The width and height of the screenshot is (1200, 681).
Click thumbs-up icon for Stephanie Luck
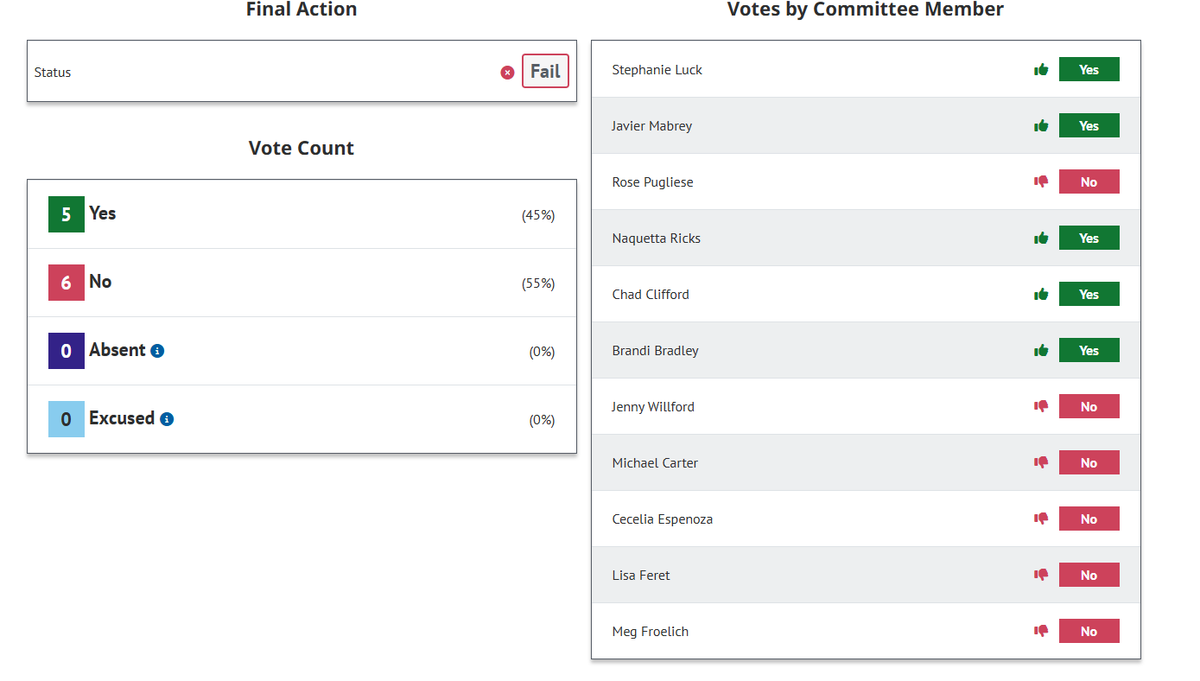[1041, 70]
